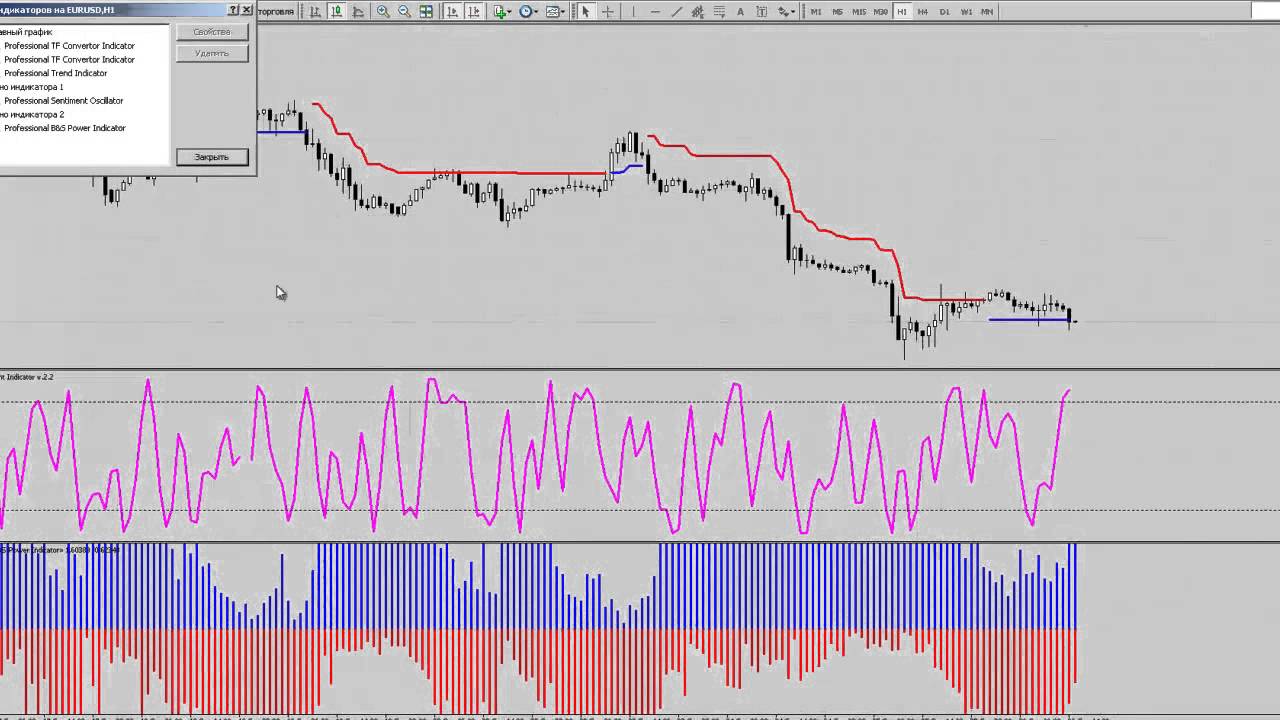This screenshot has width=1280, height=720.
Task: Toggle chart shift icon
Action: pos(473,12)
